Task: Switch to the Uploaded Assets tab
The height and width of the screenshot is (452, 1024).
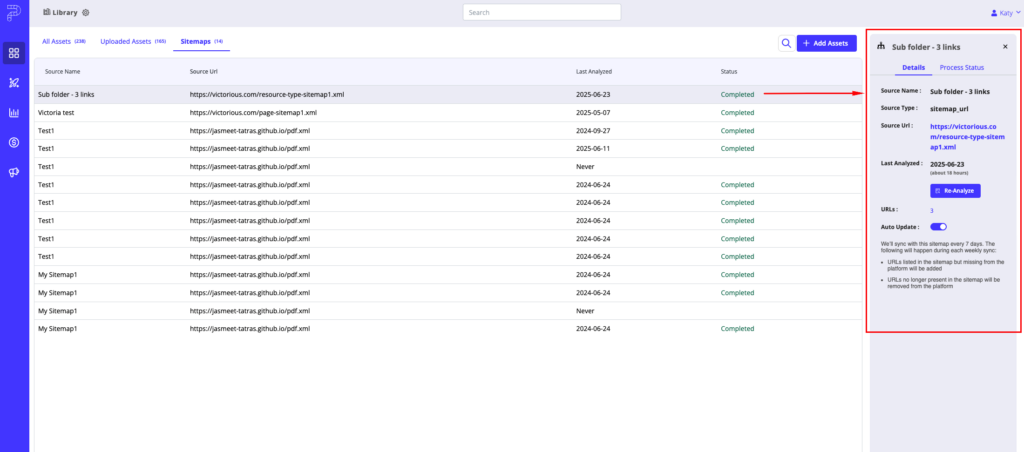Action: pos(133,41)
